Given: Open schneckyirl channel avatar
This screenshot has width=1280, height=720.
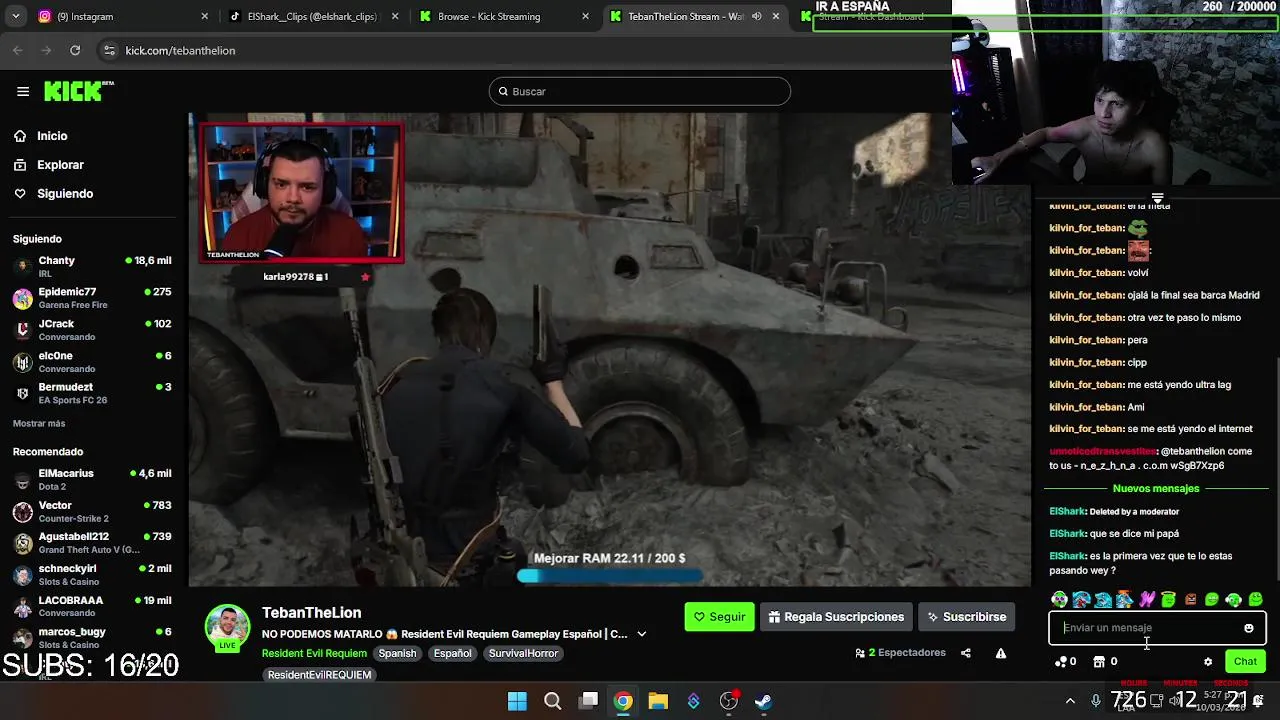Looking at the screenshot, I should click(22, 575).
